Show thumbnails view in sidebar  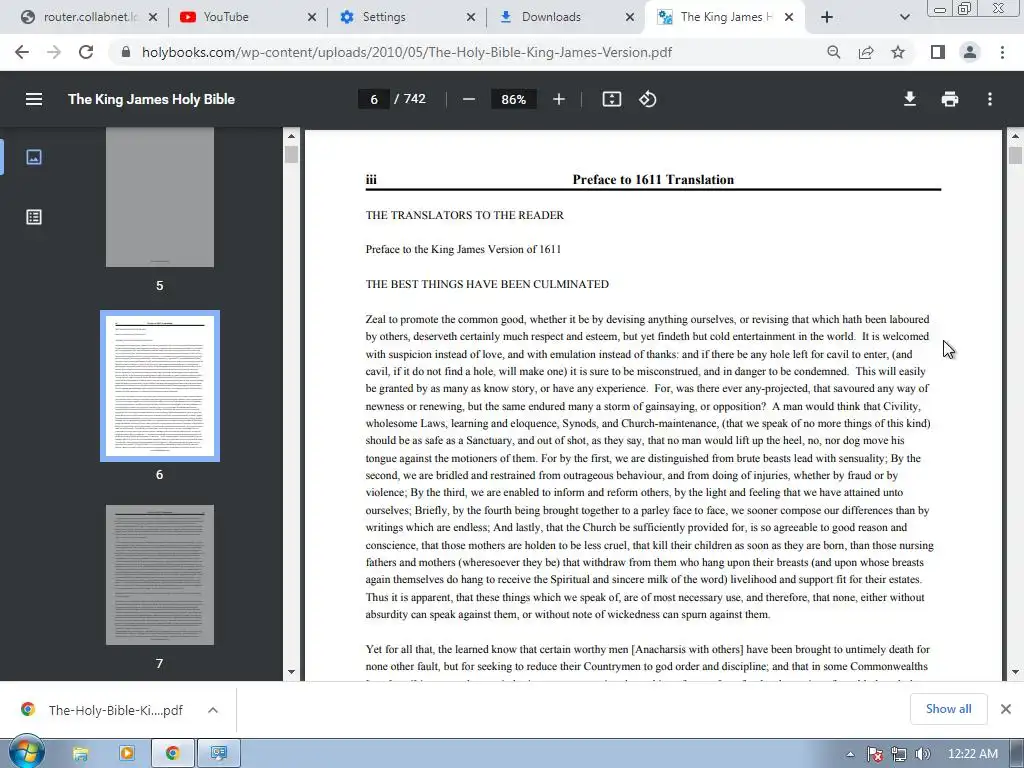click(34, 157)
